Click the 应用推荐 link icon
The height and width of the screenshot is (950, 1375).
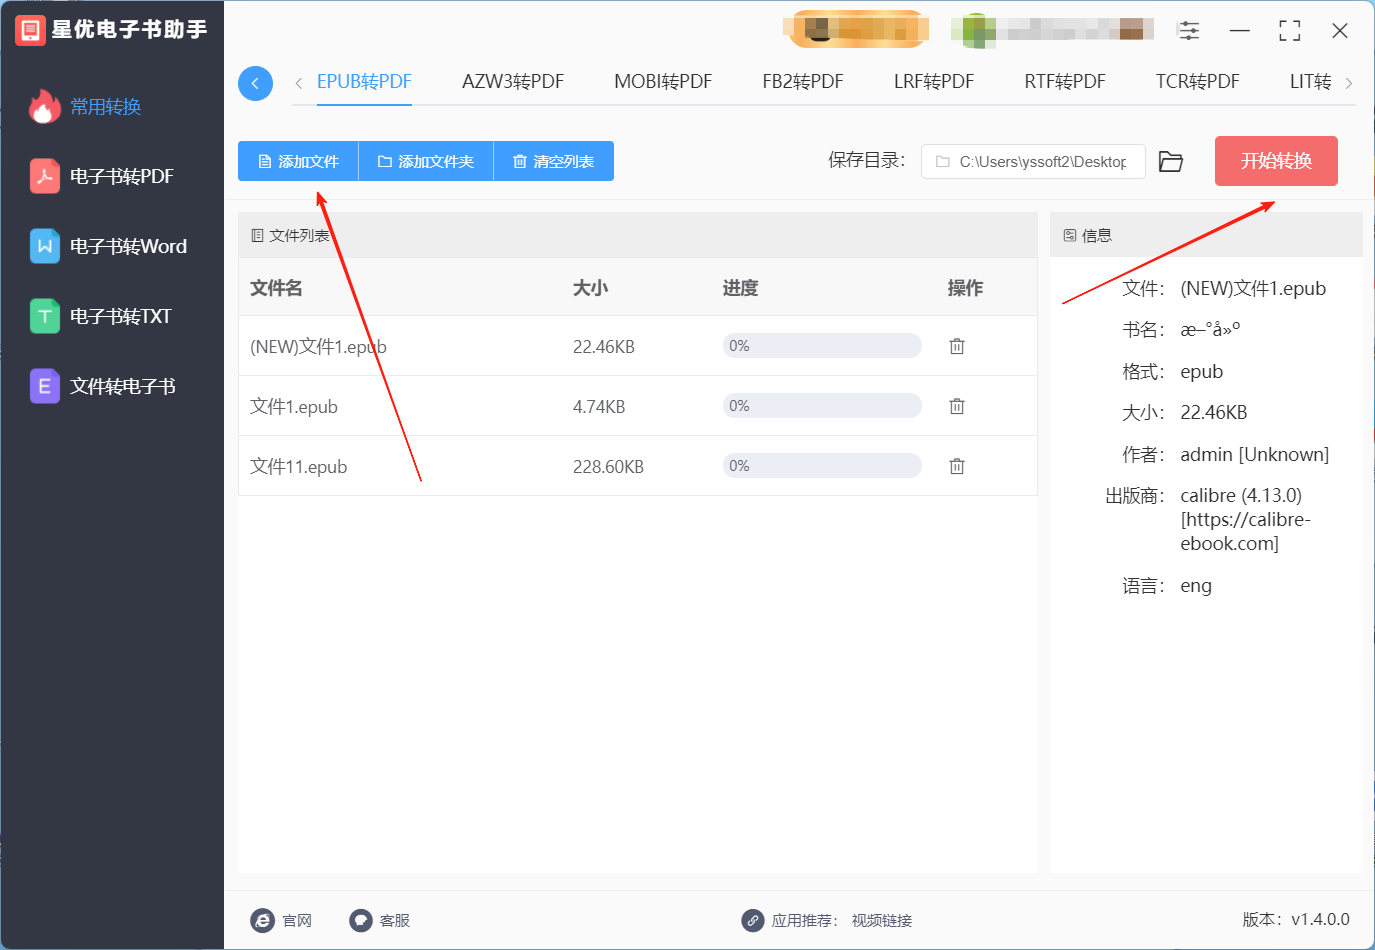click(753, 920)
